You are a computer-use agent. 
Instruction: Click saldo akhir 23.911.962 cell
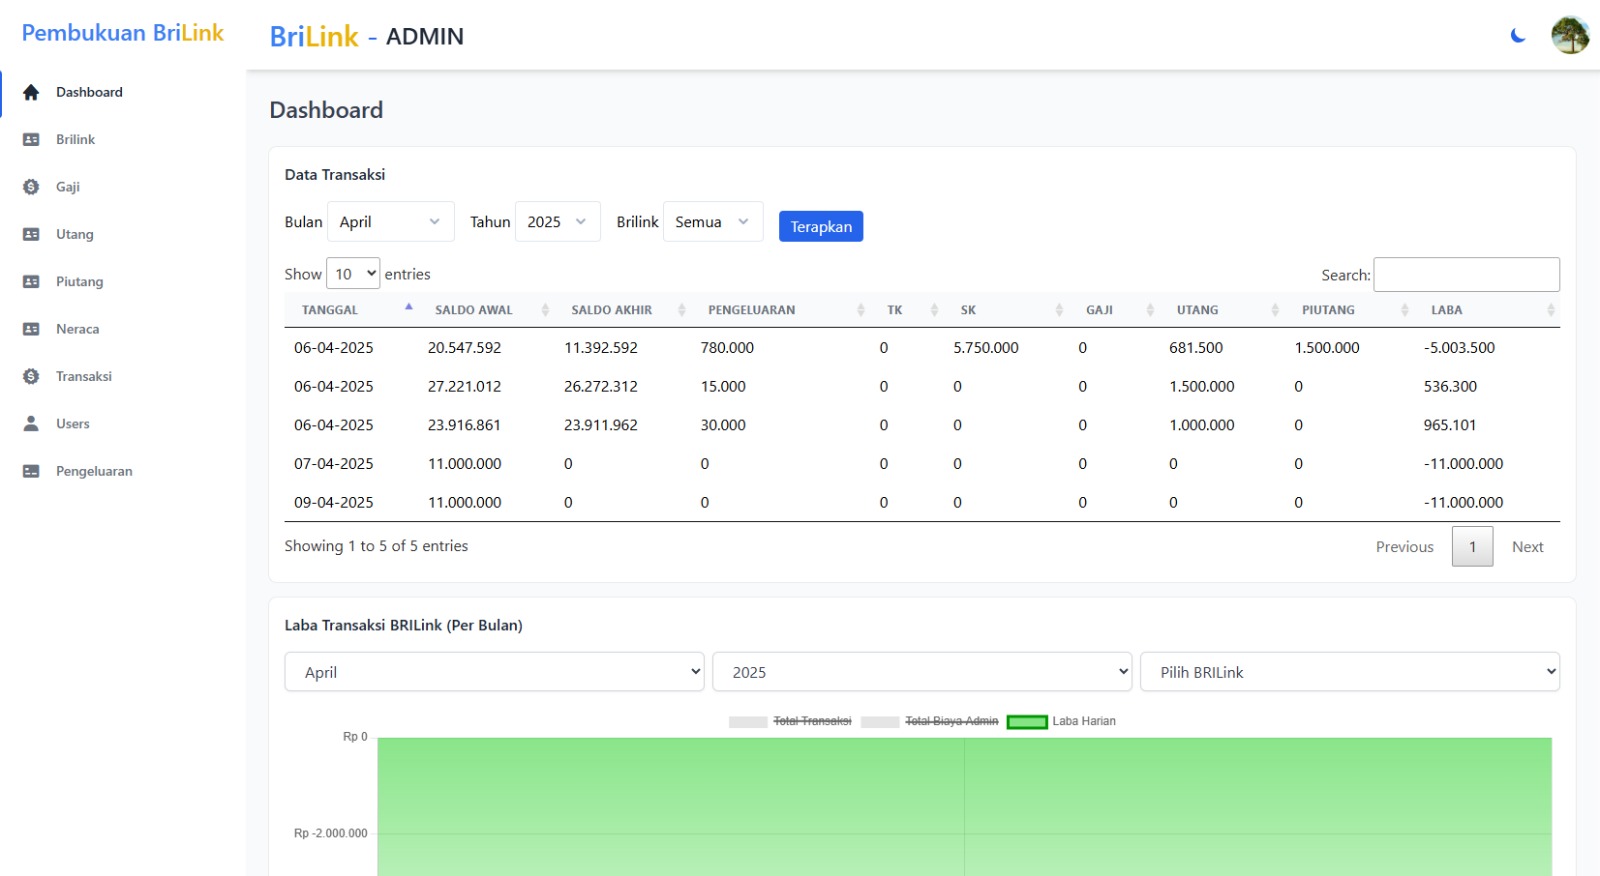click(600, 425)
